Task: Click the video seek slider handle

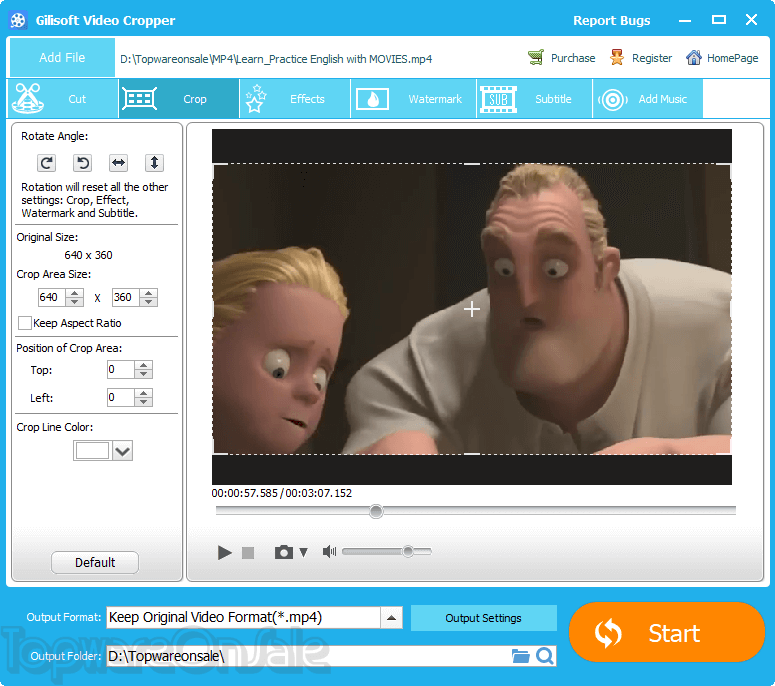Action: coord(376,511)
